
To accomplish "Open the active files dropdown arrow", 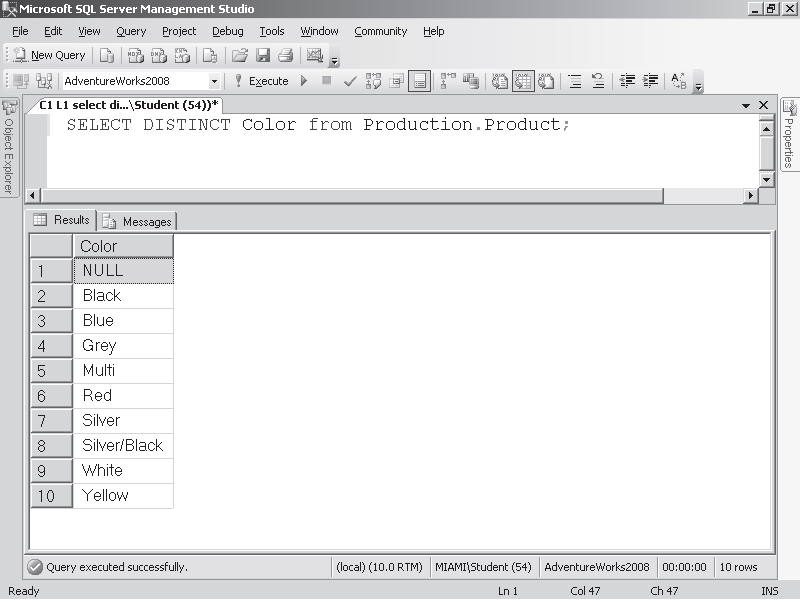I will (746, 106).
